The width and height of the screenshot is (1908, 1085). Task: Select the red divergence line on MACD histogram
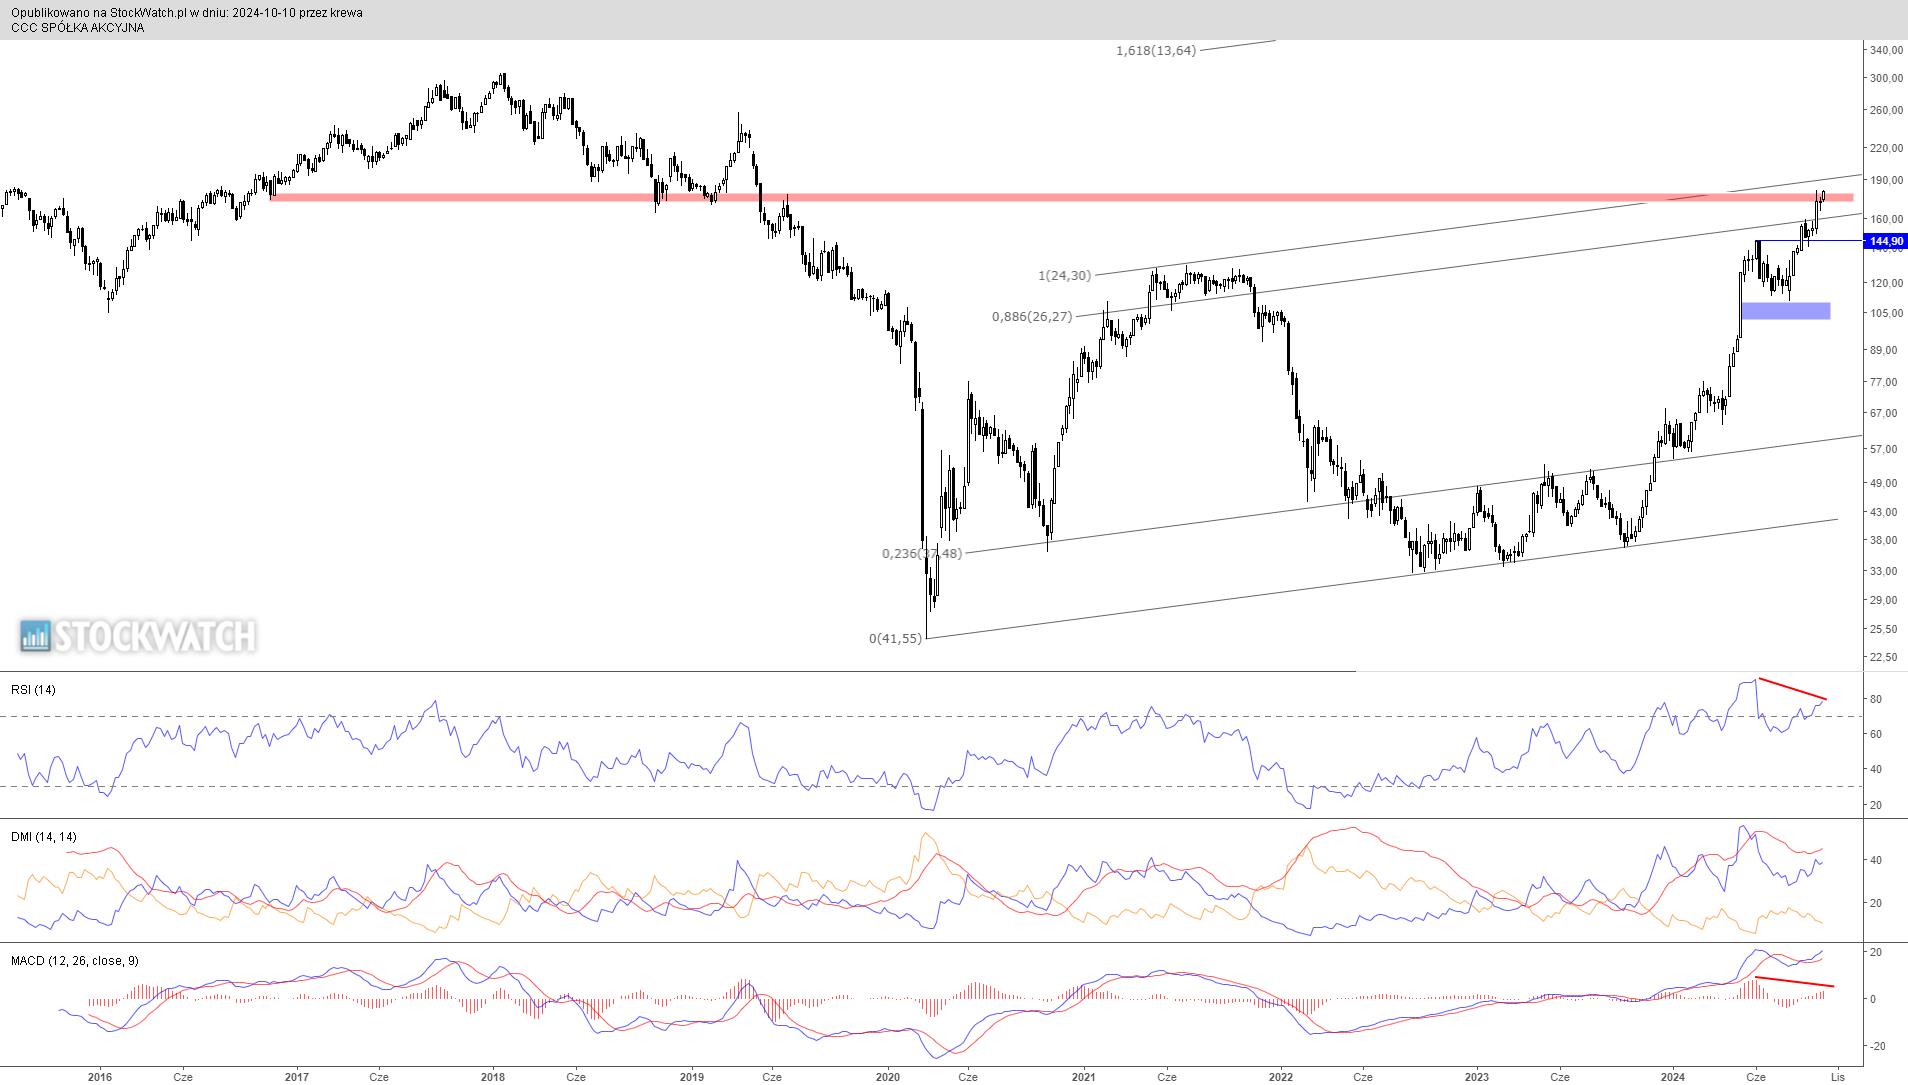(1794, 981)
